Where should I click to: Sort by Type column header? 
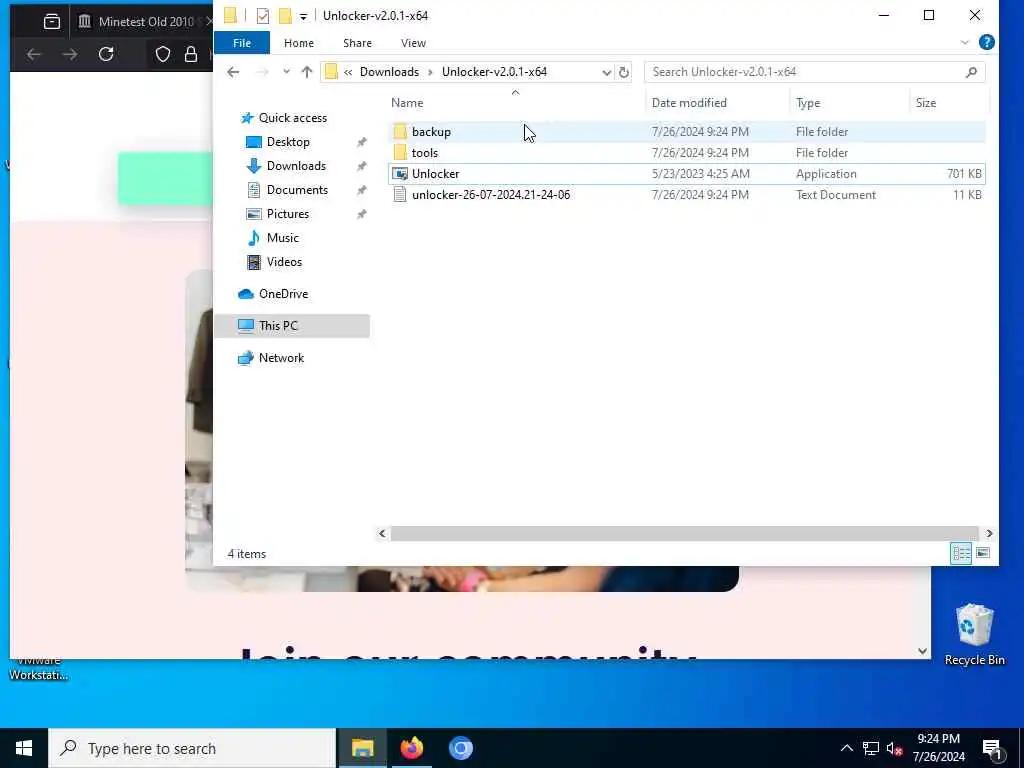808,103
